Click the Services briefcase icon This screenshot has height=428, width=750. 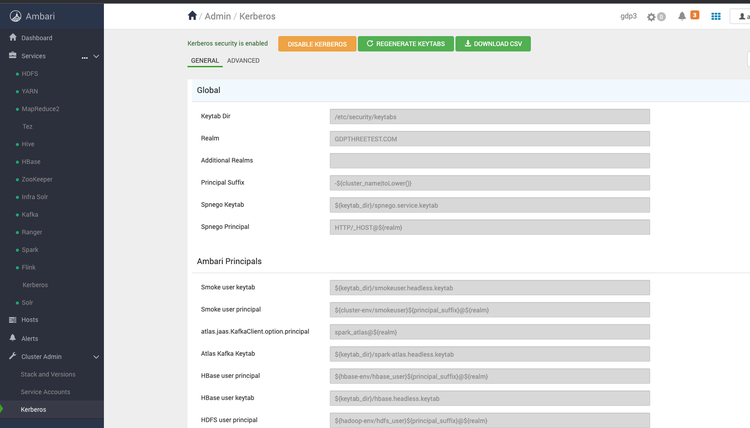[12, 55]
